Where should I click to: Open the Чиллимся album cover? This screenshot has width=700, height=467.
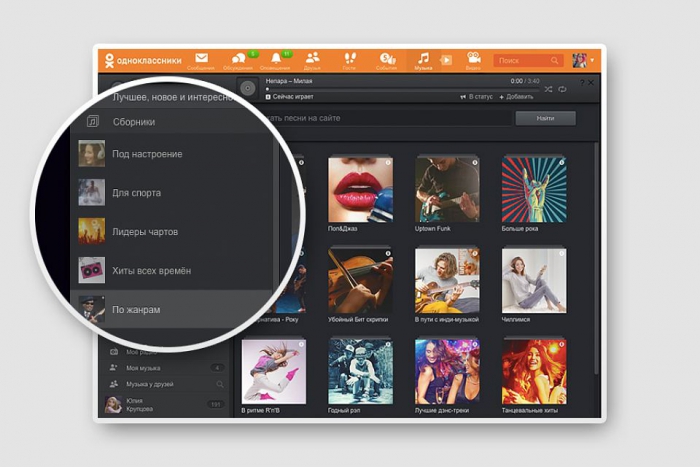(x=534, y=281)
